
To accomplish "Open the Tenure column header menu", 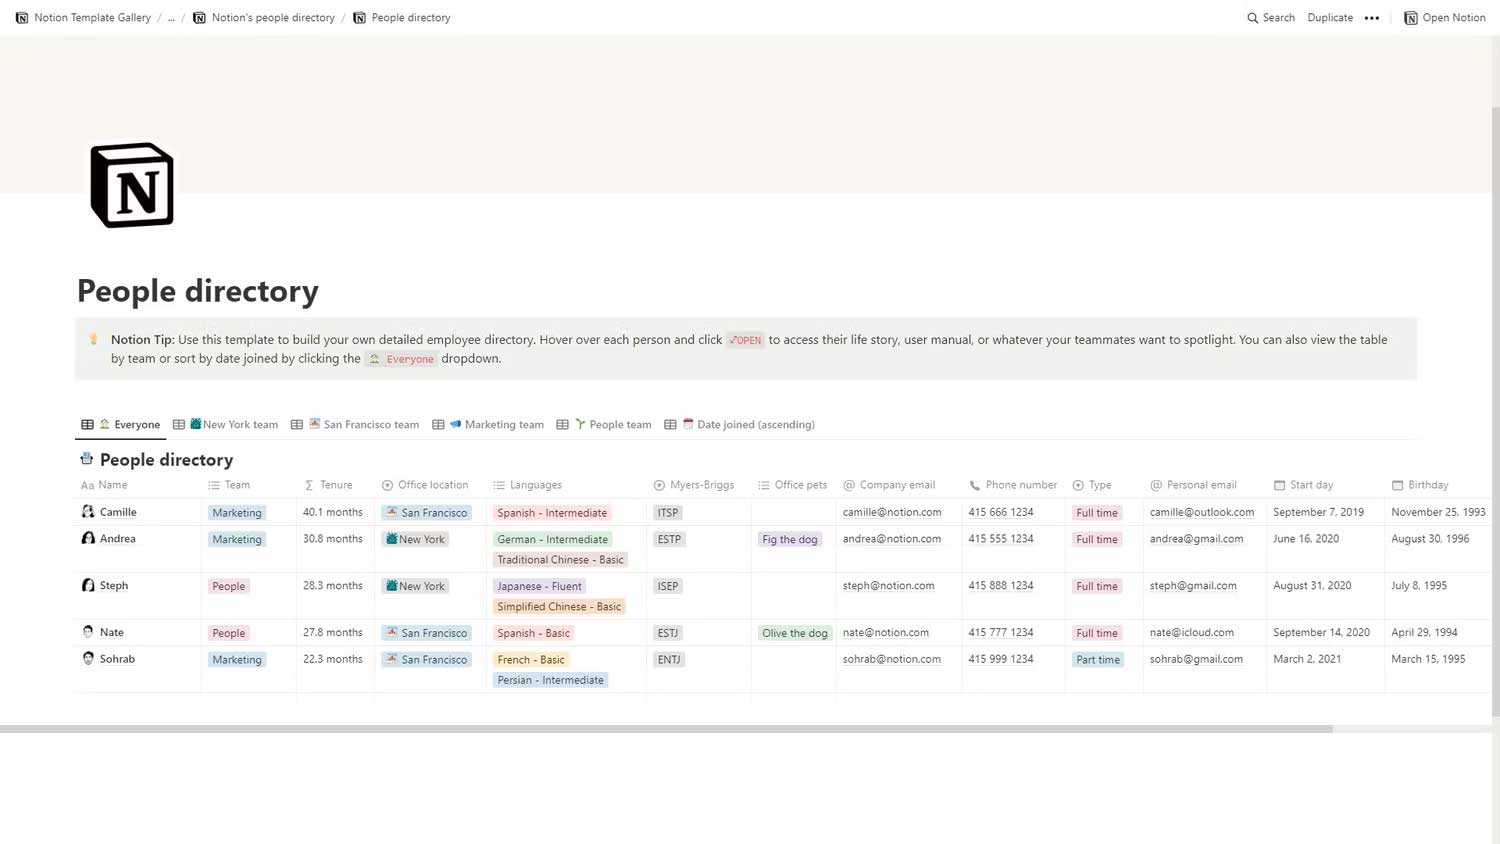I will click(x=336, y=485).
